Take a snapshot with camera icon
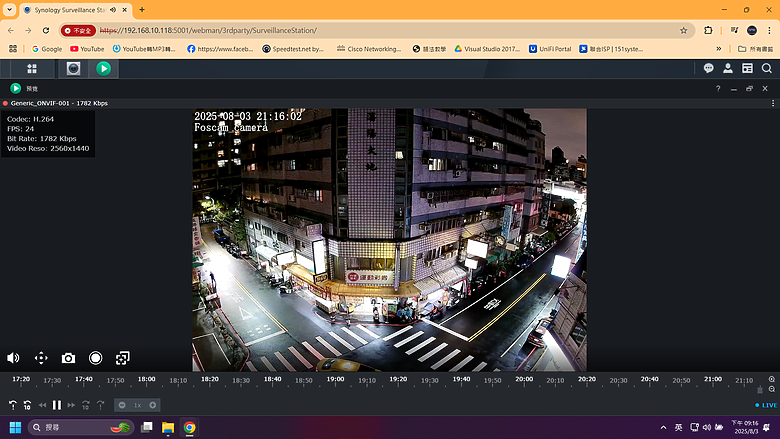The image size is (780, 439). [x=68, y=358]
